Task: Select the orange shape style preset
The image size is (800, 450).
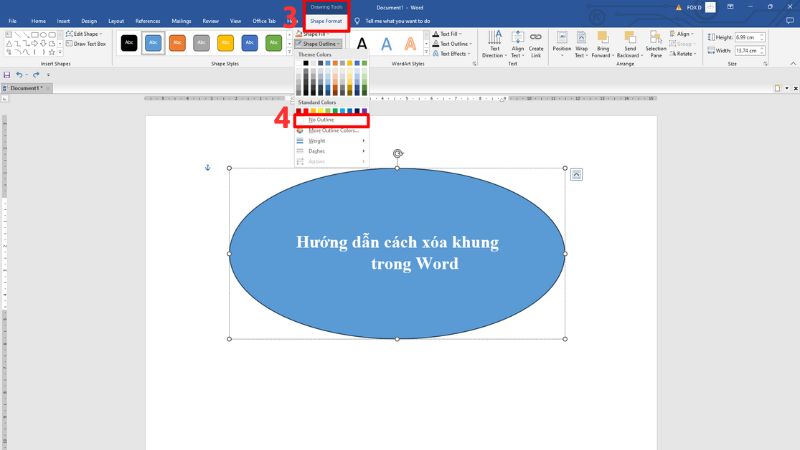Action: click(177, 42)
